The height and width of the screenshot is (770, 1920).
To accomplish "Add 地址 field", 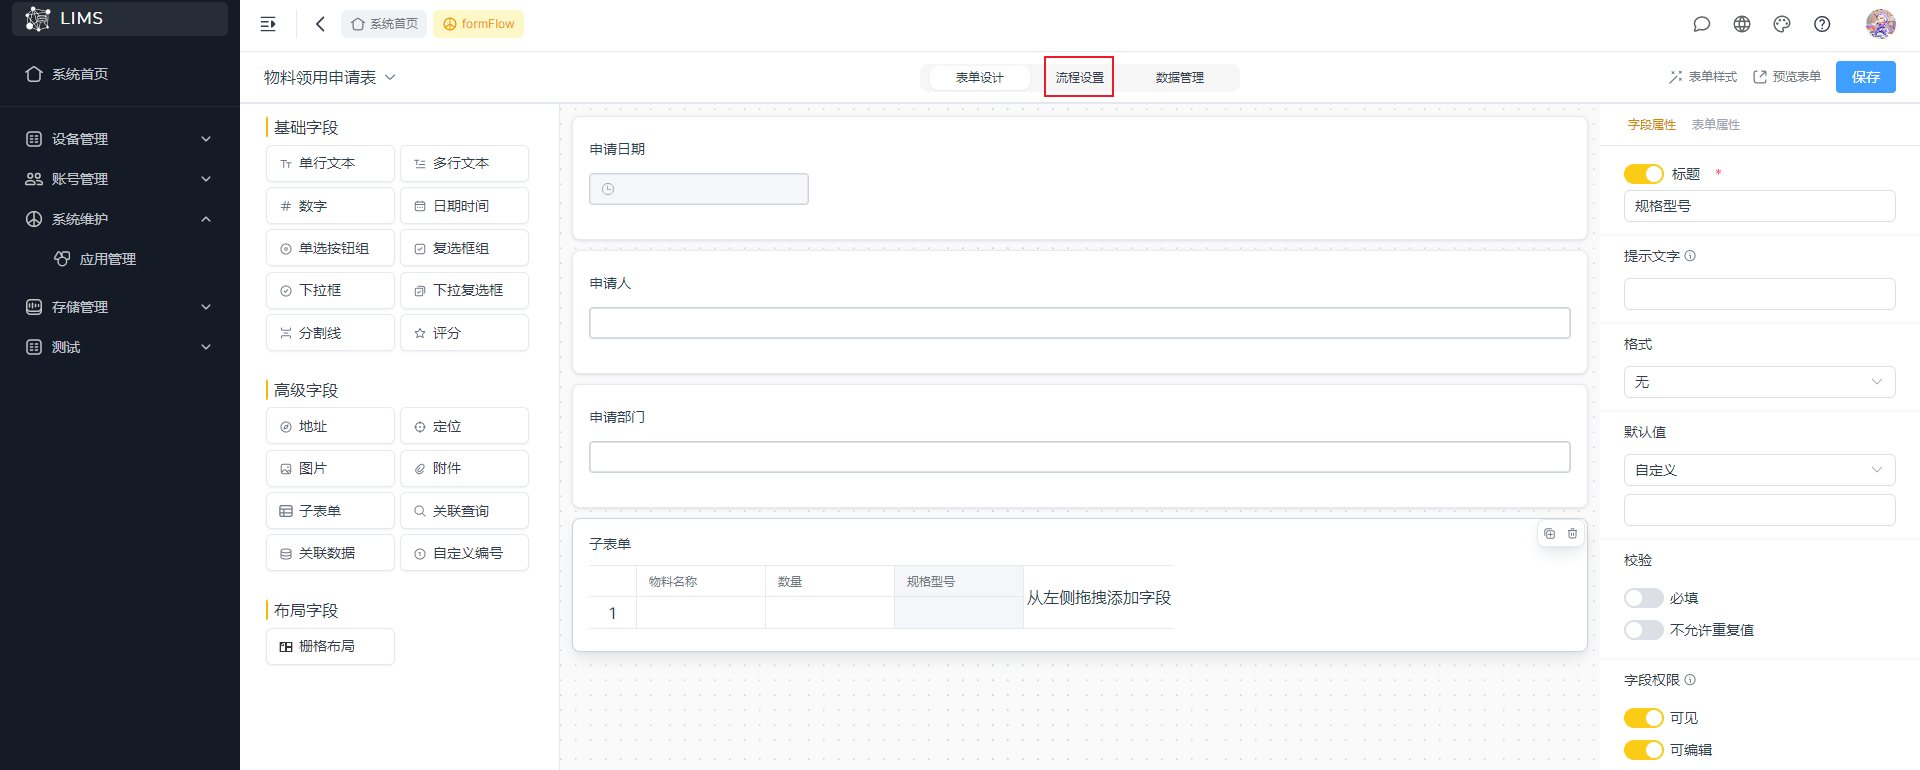I will pyautogui.click(x=330, y=426).
